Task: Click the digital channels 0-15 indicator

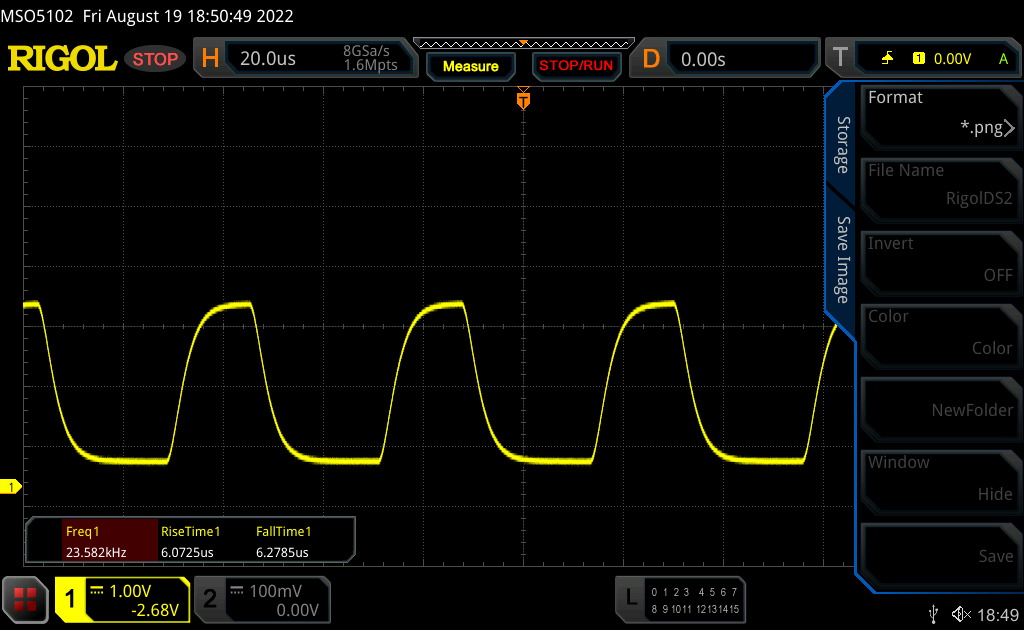Action: (x=695, y=601)
